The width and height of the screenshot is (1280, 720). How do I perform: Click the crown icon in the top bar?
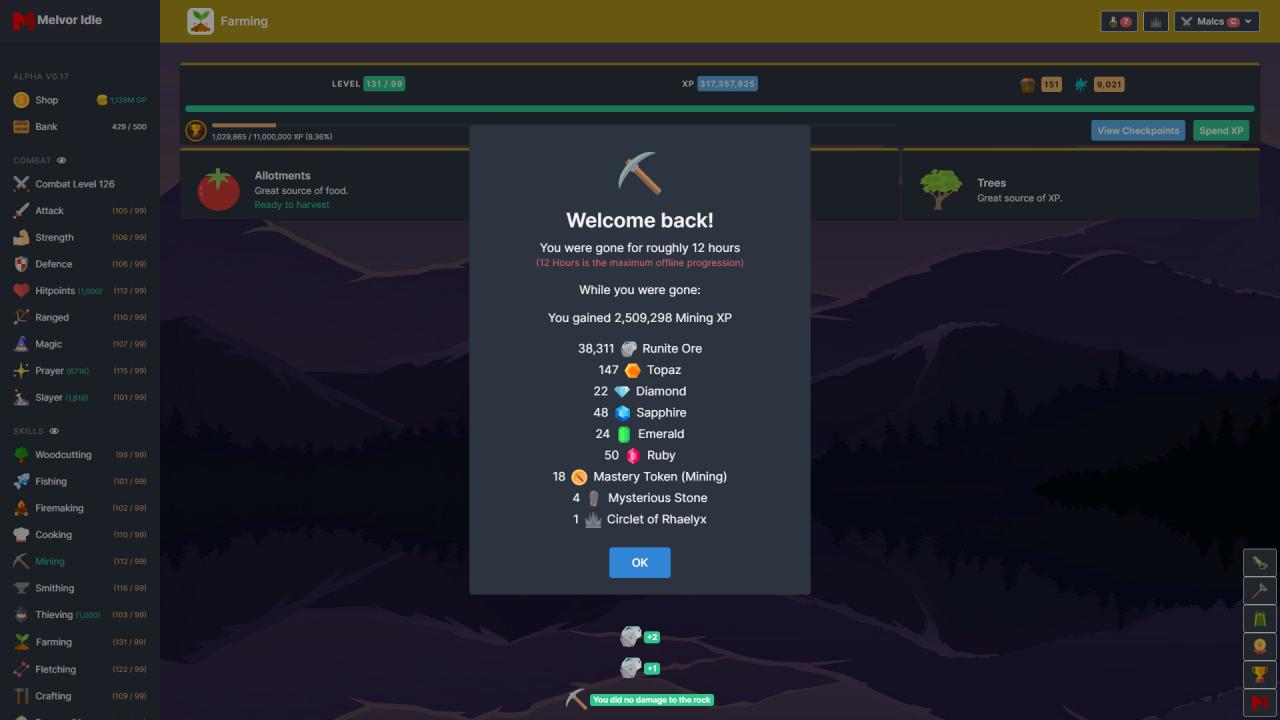tap(1156, 21)
